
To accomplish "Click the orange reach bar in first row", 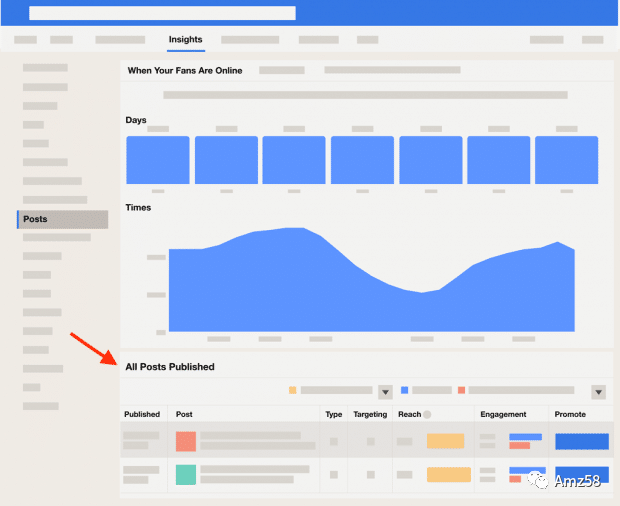I will (x=445, y=441).
